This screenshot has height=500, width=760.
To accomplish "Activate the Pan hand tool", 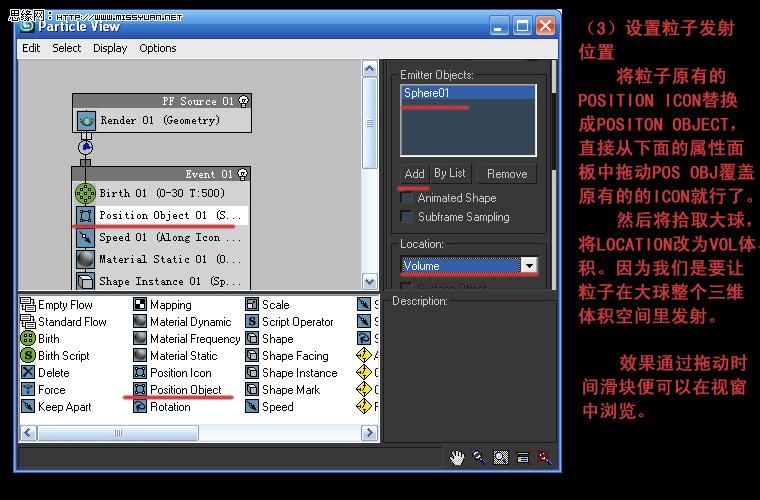I will pyautogui.click(x=457, y=457).
